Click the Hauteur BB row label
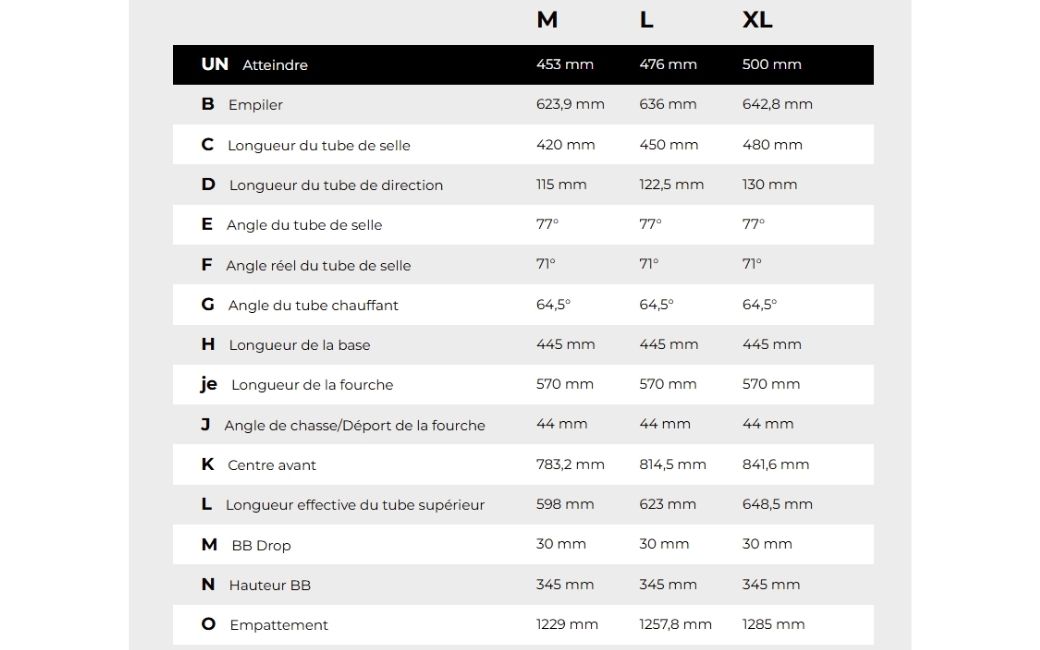The height and width of the screenshot is (650, 1040). coord(269,585)
